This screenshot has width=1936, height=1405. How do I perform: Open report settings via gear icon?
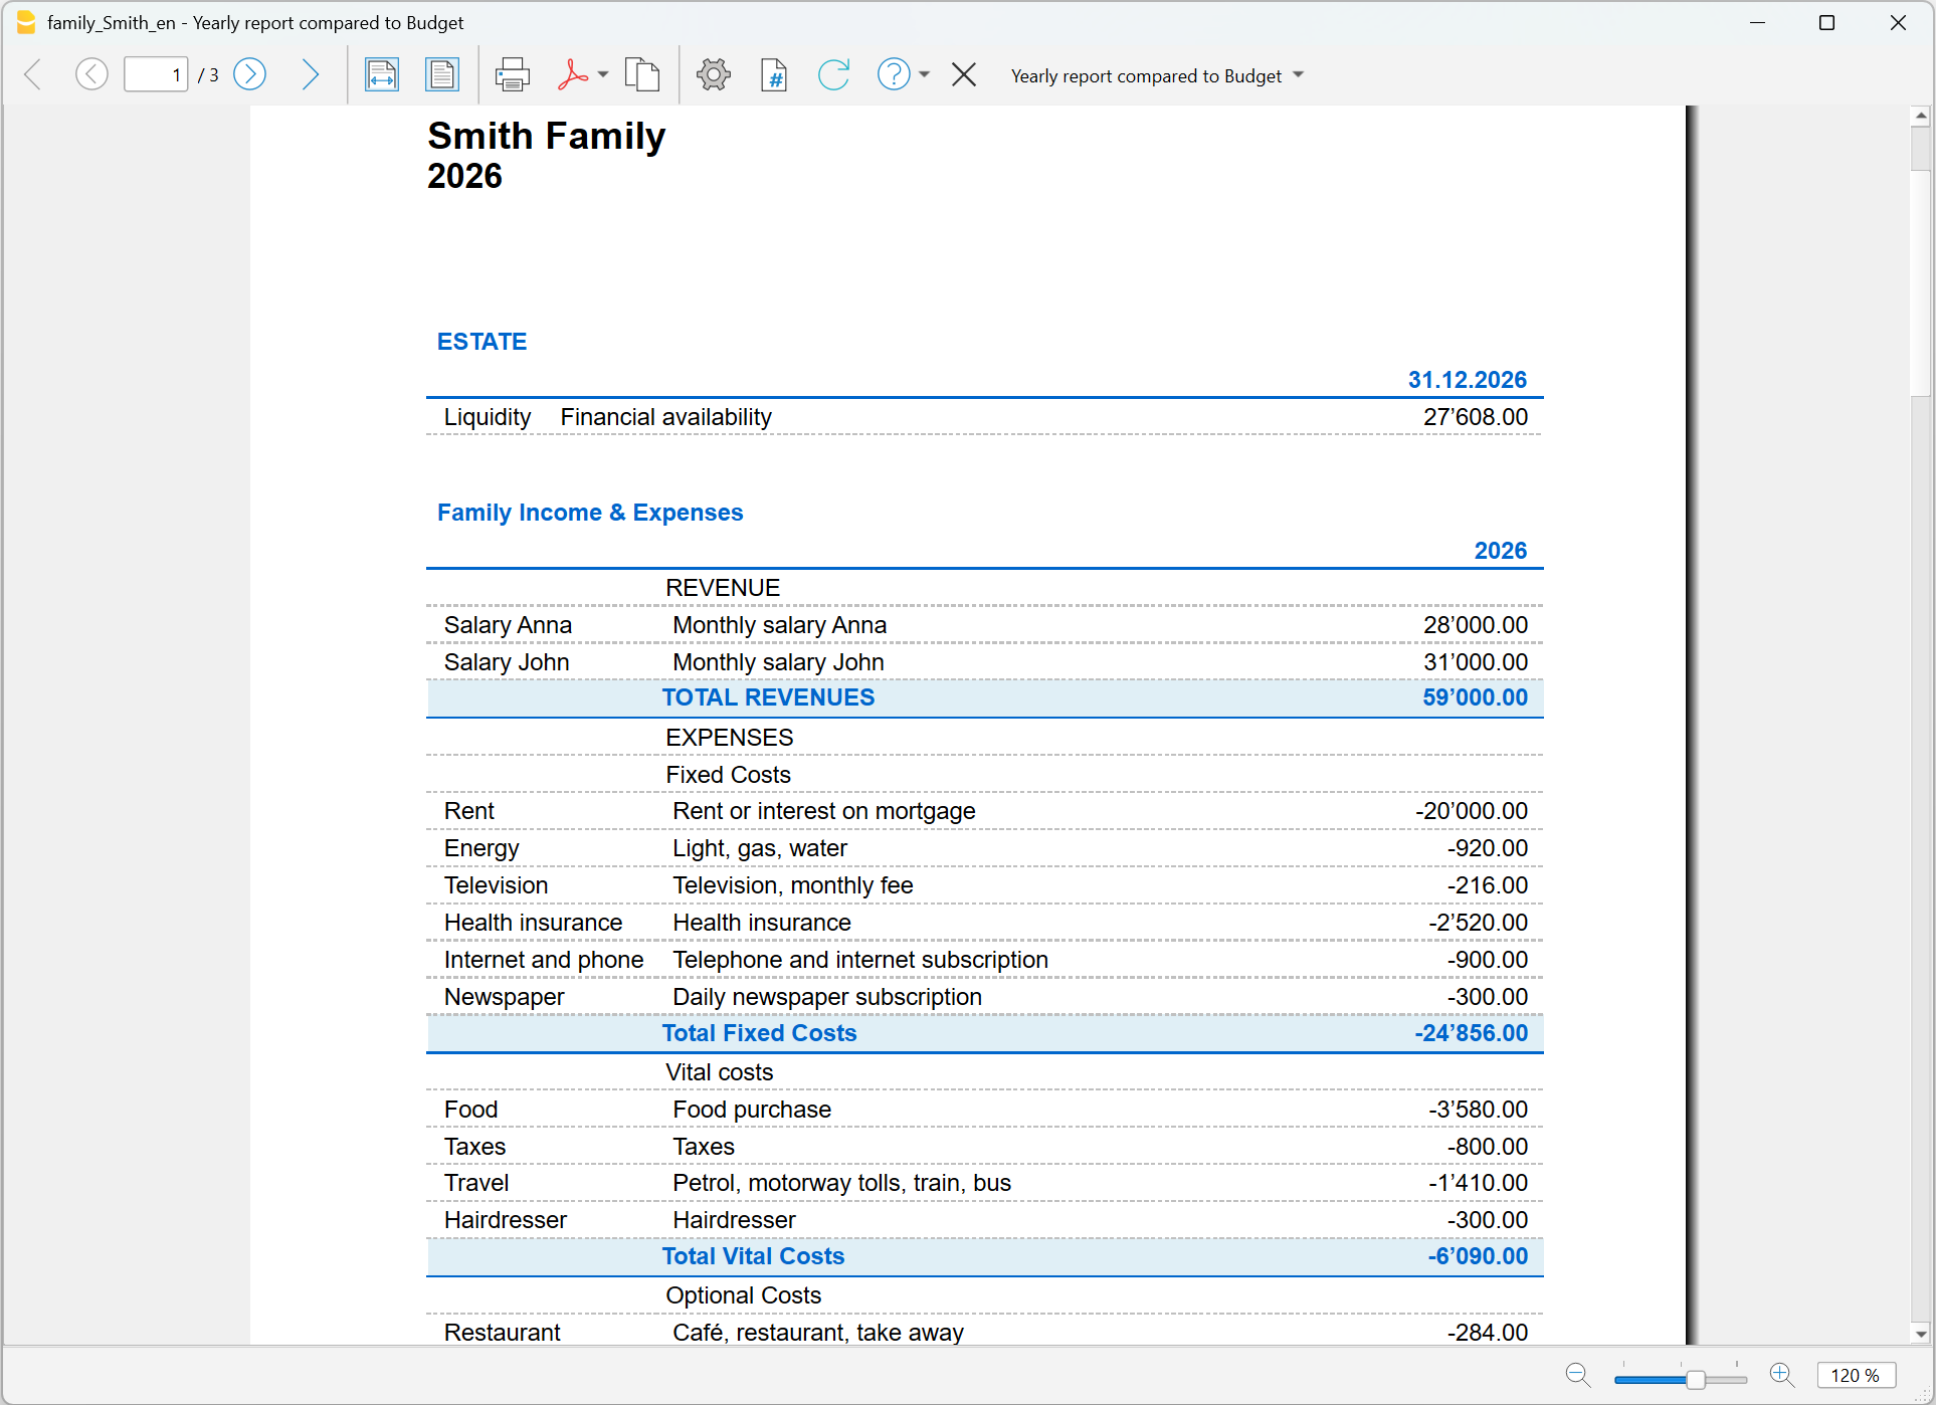point(713,75)
